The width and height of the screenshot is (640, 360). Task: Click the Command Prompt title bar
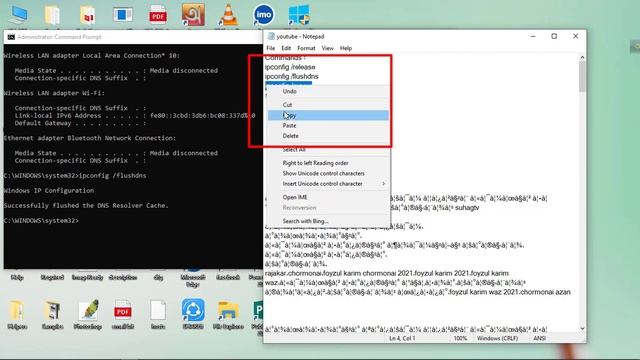click(x=133, y=37)
